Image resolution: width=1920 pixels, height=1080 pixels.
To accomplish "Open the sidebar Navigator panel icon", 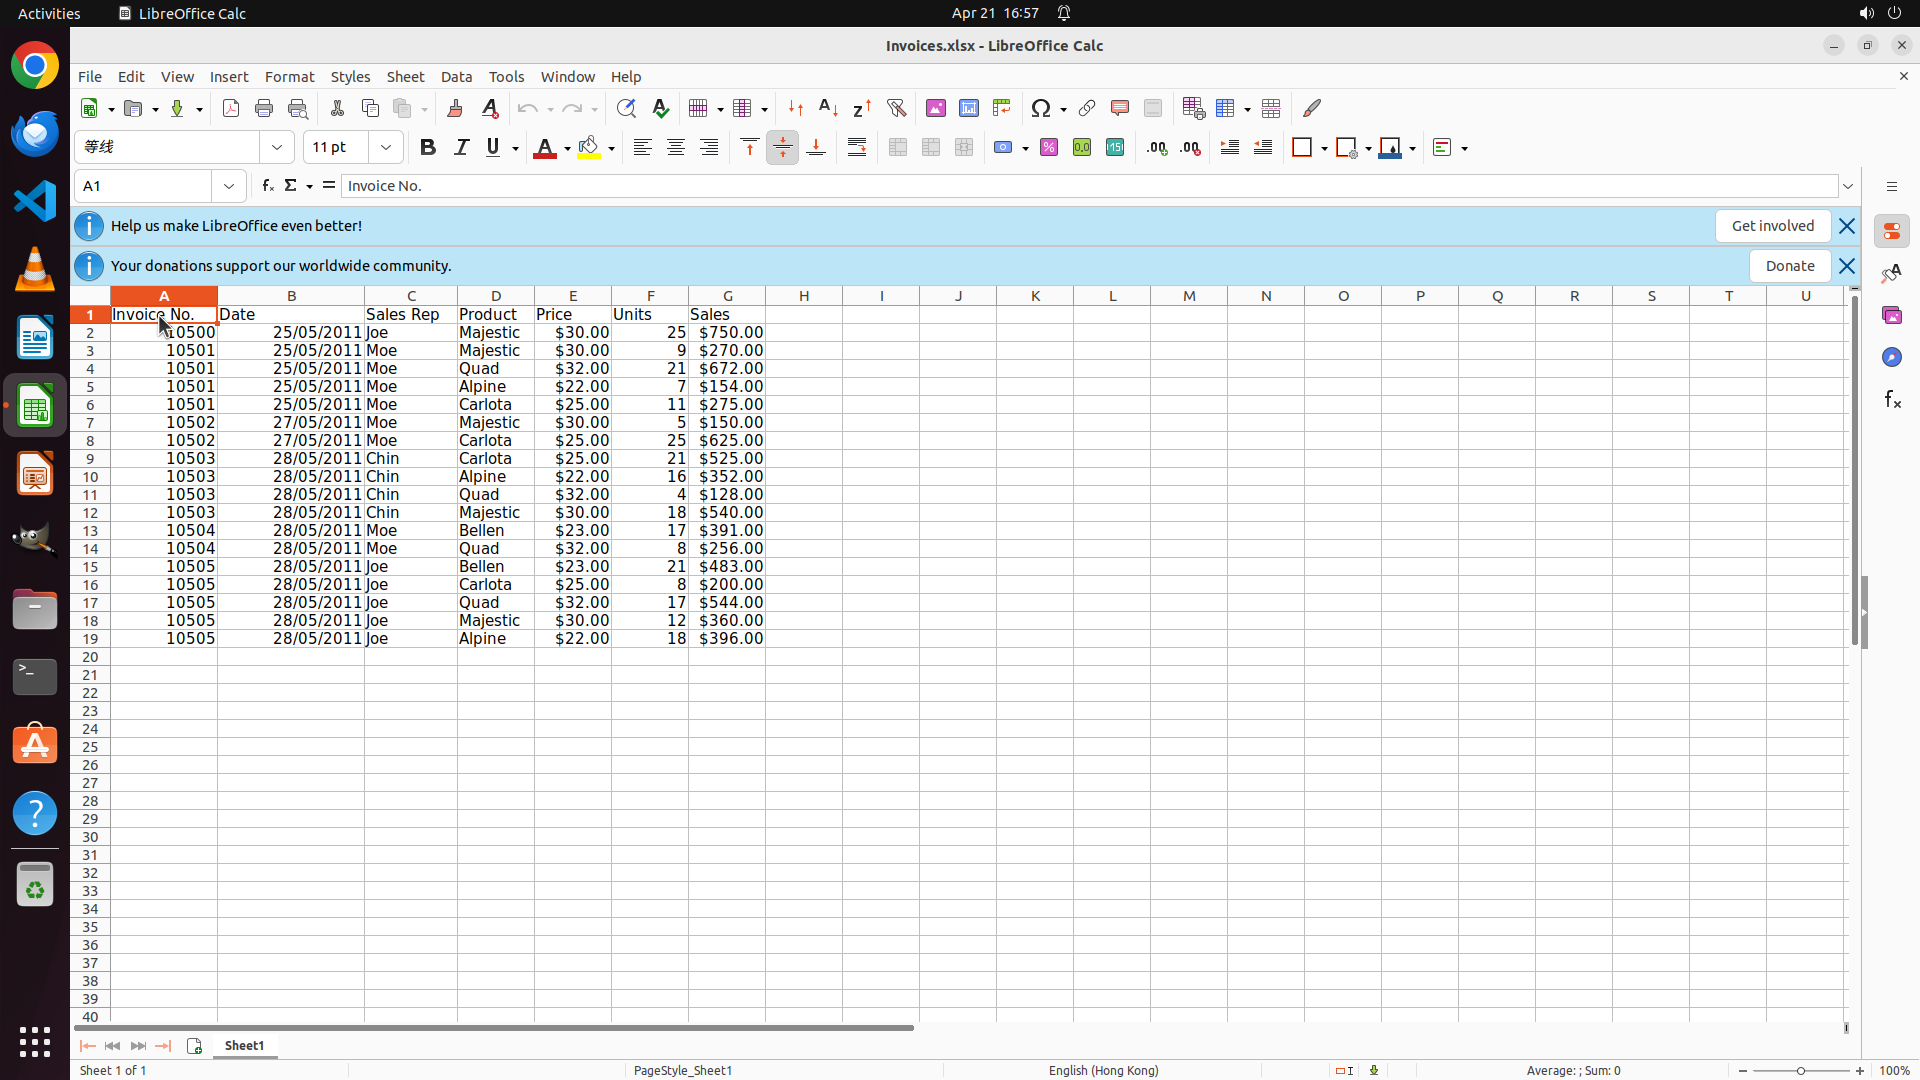I will point(1891,357).
